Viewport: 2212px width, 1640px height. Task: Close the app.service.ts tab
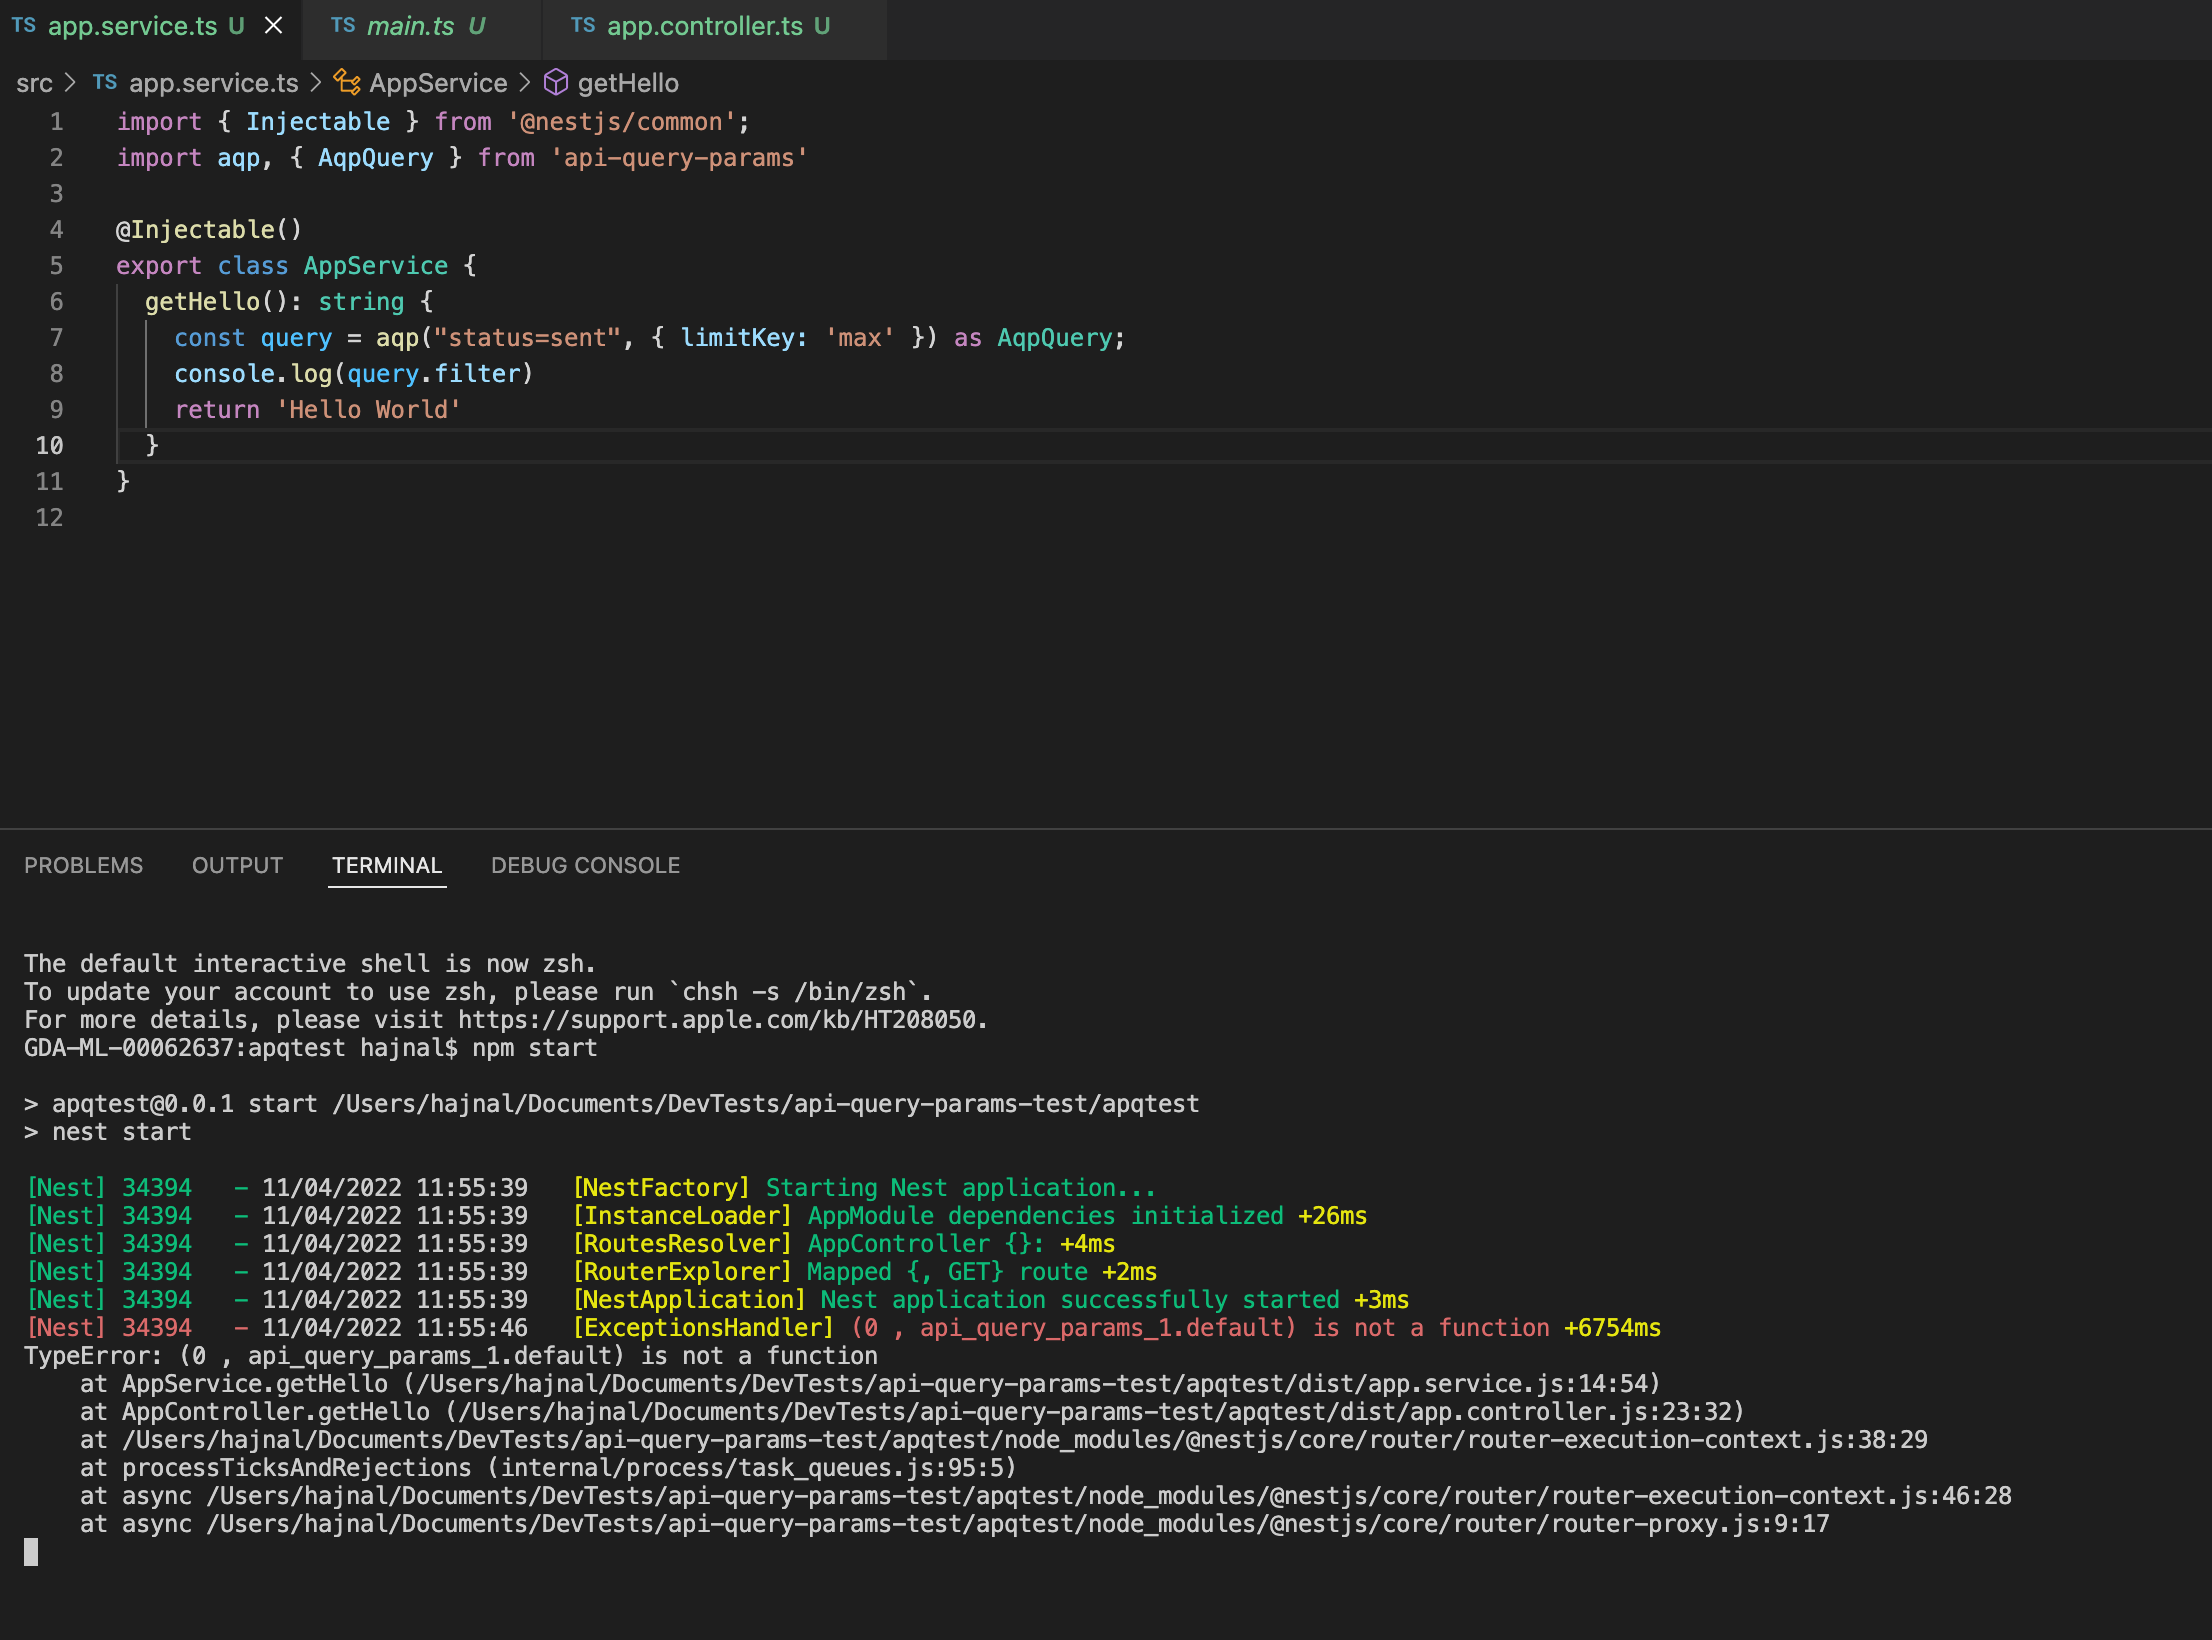point(273,26)
